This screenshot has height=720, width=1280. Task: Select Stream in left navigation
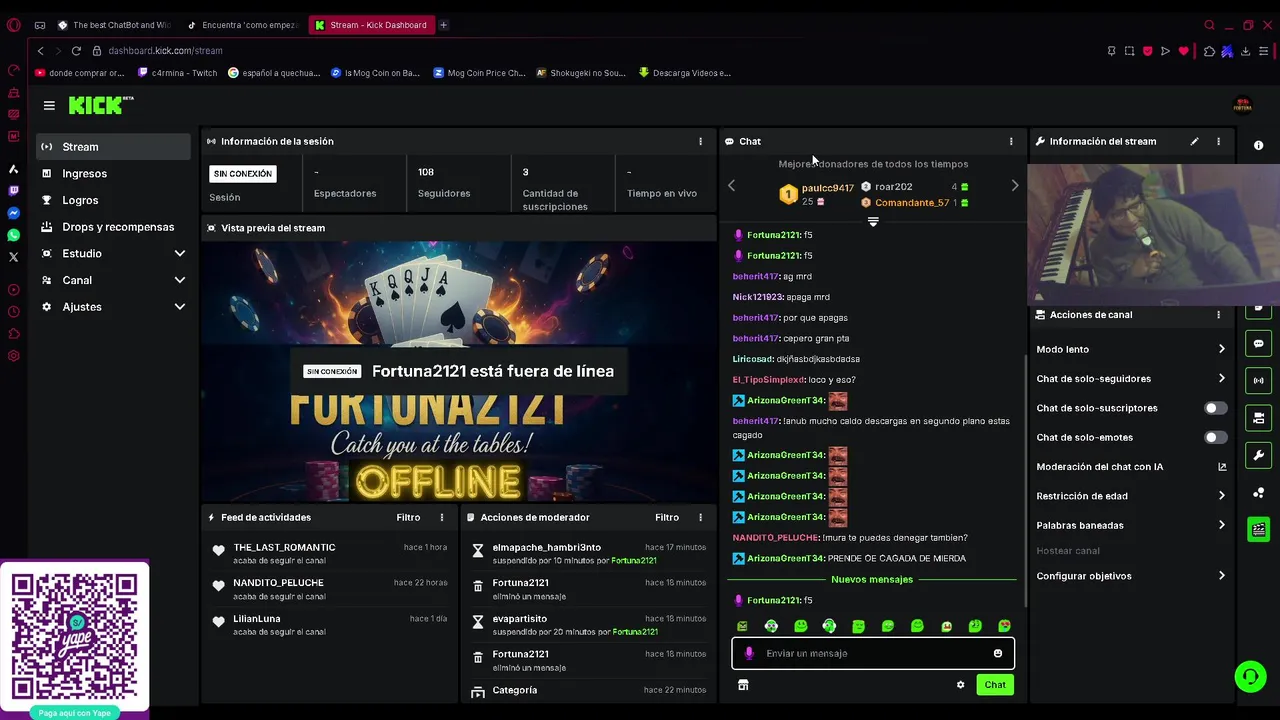point(114,147)
